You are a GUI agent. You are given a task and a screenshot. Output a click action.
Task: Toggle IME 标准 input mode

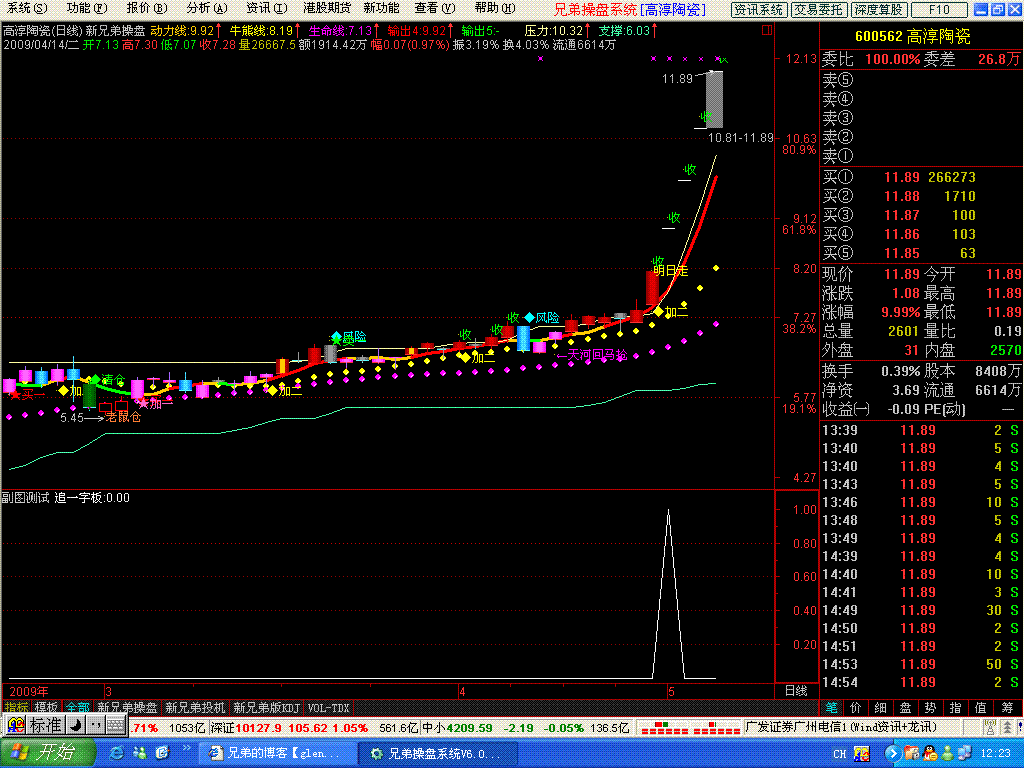(45, 725)
